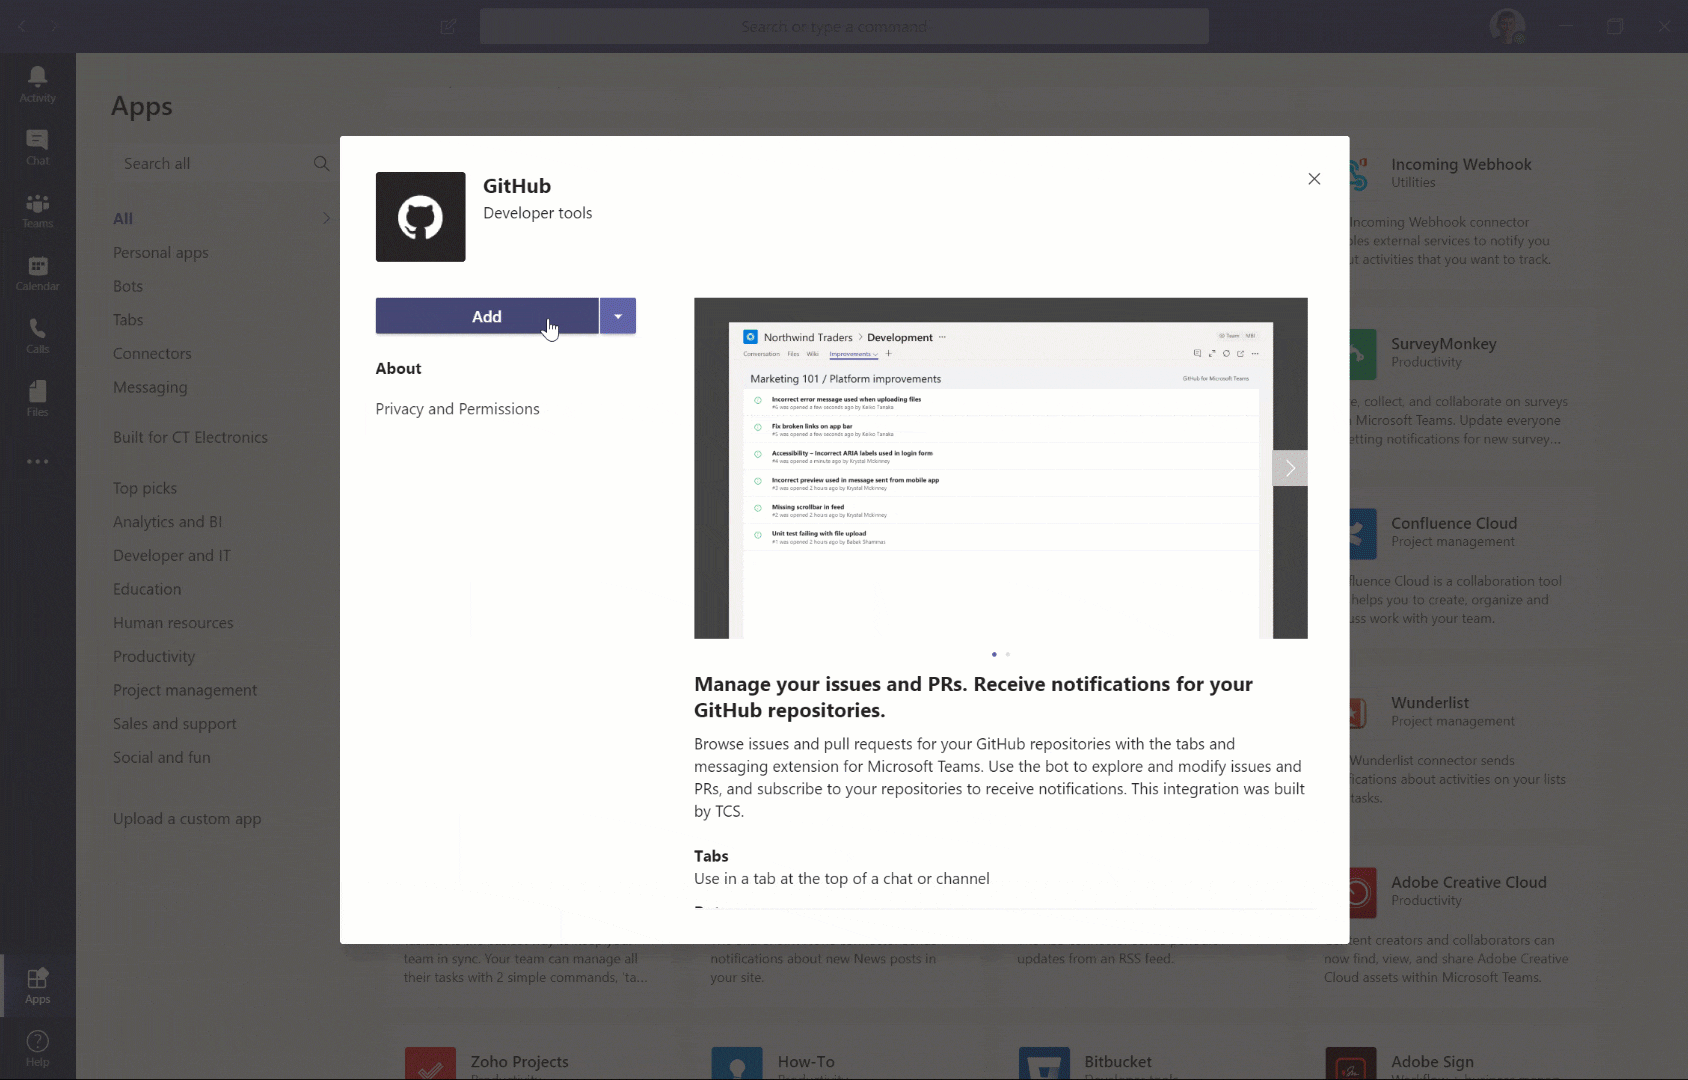1688x1080 pixels.
Task: Open Chat in the left rail
Action: coord(37,147)
